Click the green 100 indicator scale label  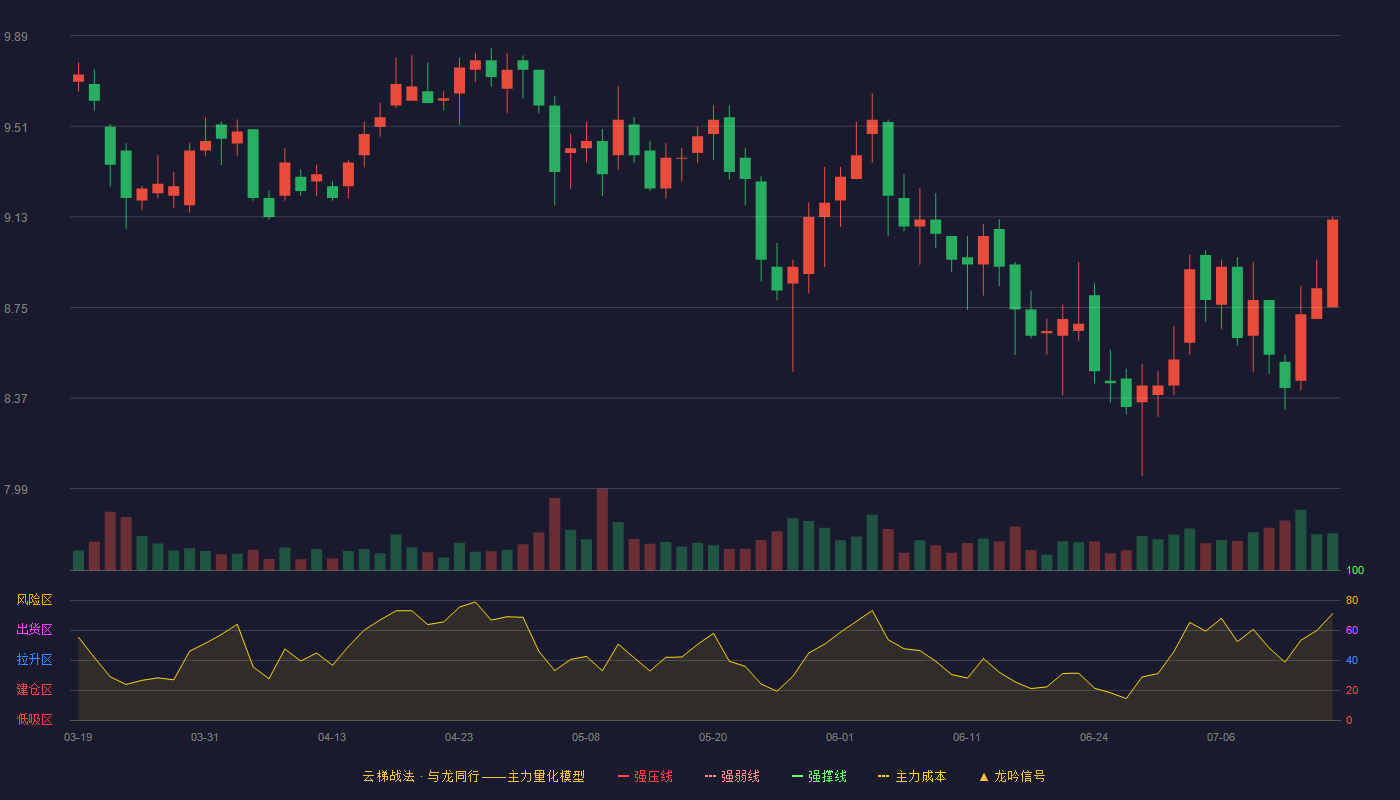point(1355,571)
